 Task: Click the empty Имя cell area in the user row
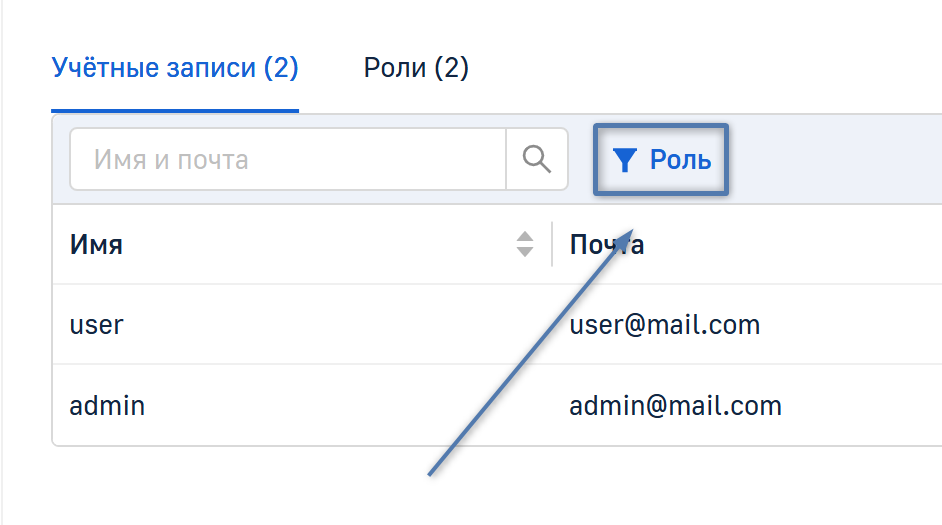(x=330, y=325)
